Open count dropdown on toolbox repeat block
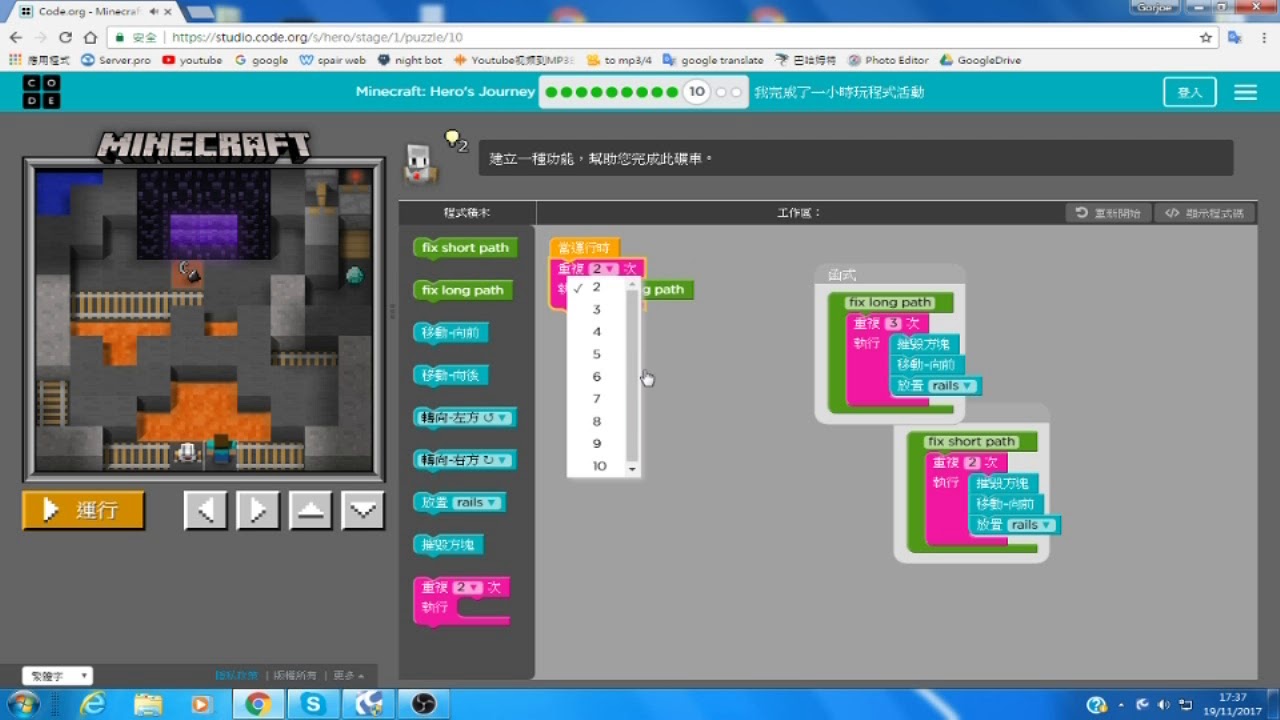 tap(466, 588)
